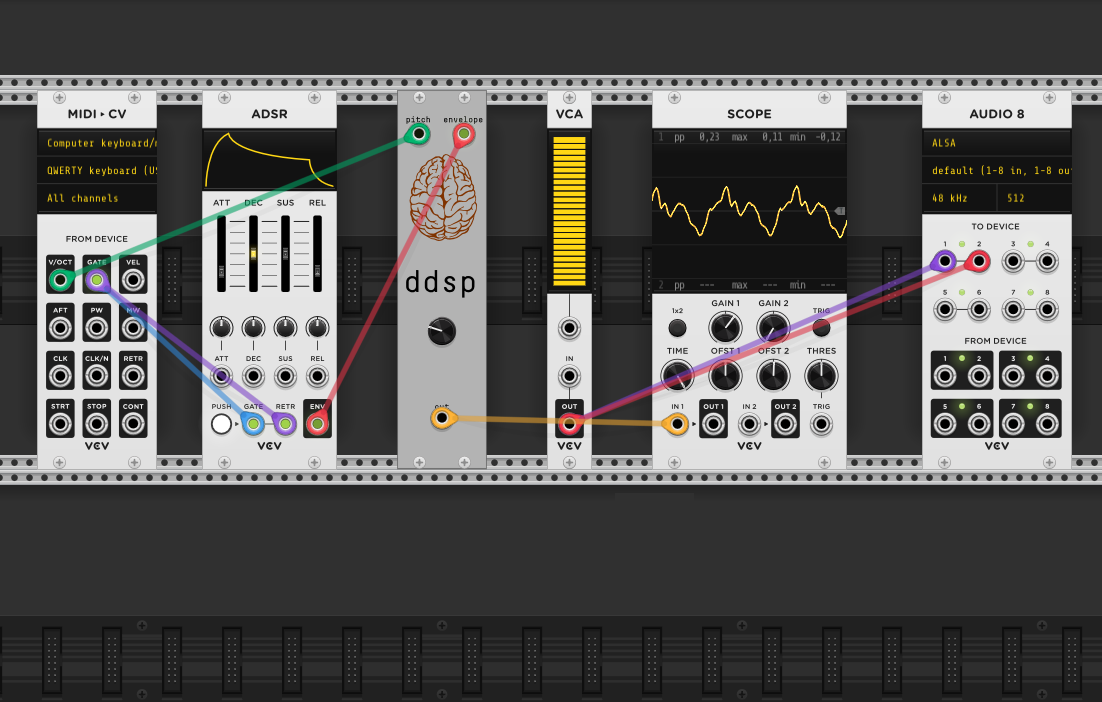
Task: Click the PW pitch wheel port
Action: pyautogui.click(x=97, y=328)
